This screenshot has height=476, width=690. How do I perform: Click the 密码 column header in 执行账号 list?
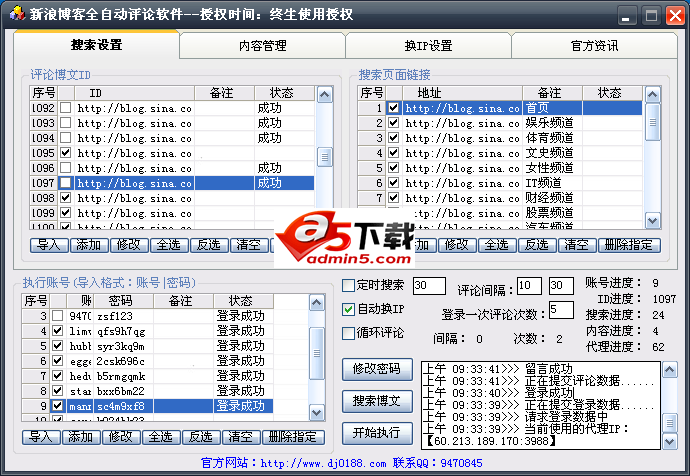(x=123, y=301)
